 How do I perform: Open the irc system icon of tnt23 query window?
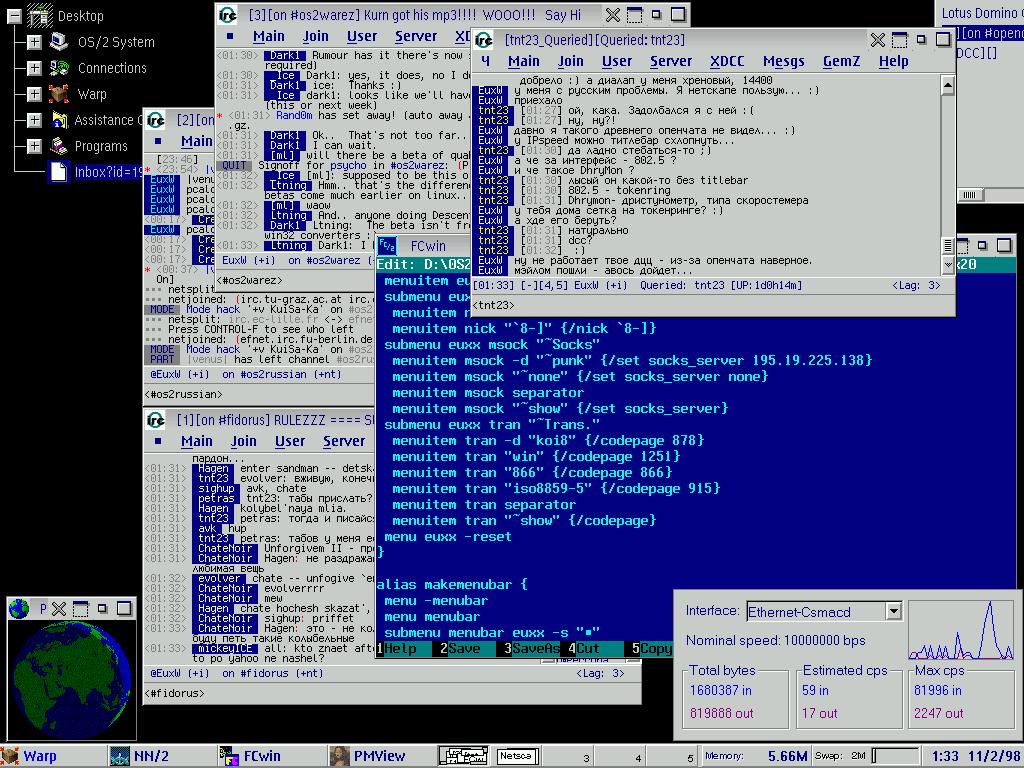click(484, 40)
